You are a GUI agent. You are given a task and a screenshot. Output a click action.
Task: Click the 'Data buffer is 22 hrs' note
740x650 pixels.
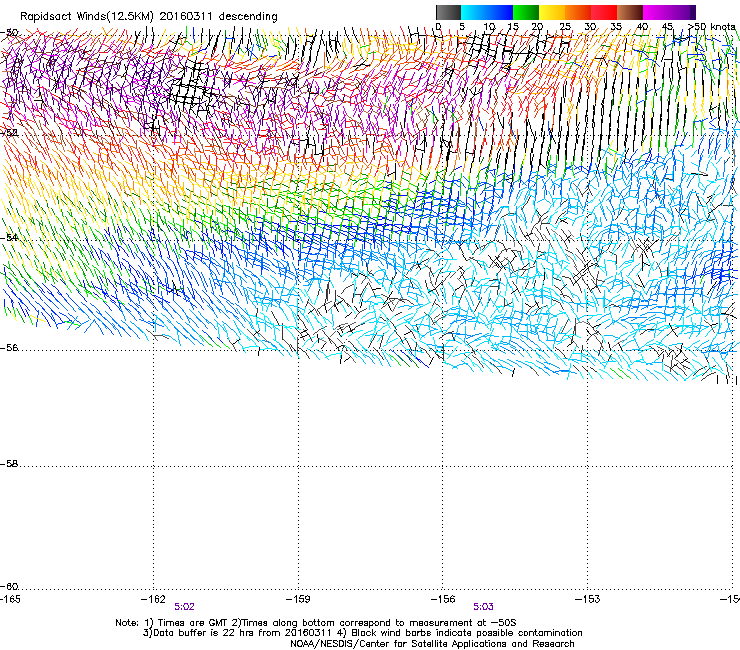point(362,633)
